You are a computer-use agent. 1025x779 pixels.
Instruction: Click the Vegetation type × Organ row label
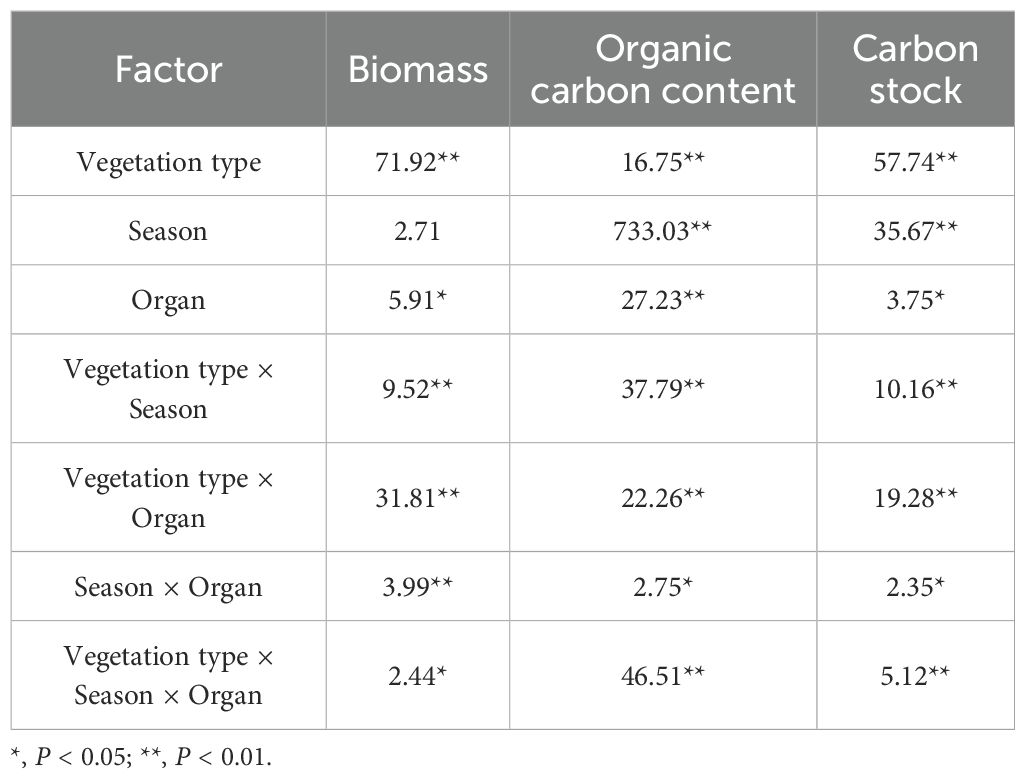168,498
